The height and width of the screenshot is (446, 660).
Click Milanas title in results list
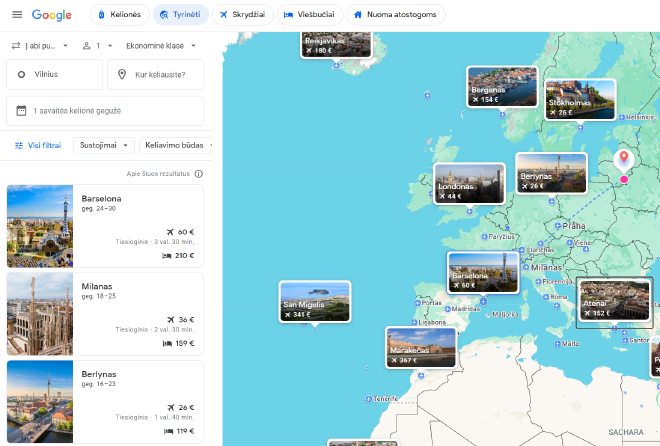click(x=97, y=287)
